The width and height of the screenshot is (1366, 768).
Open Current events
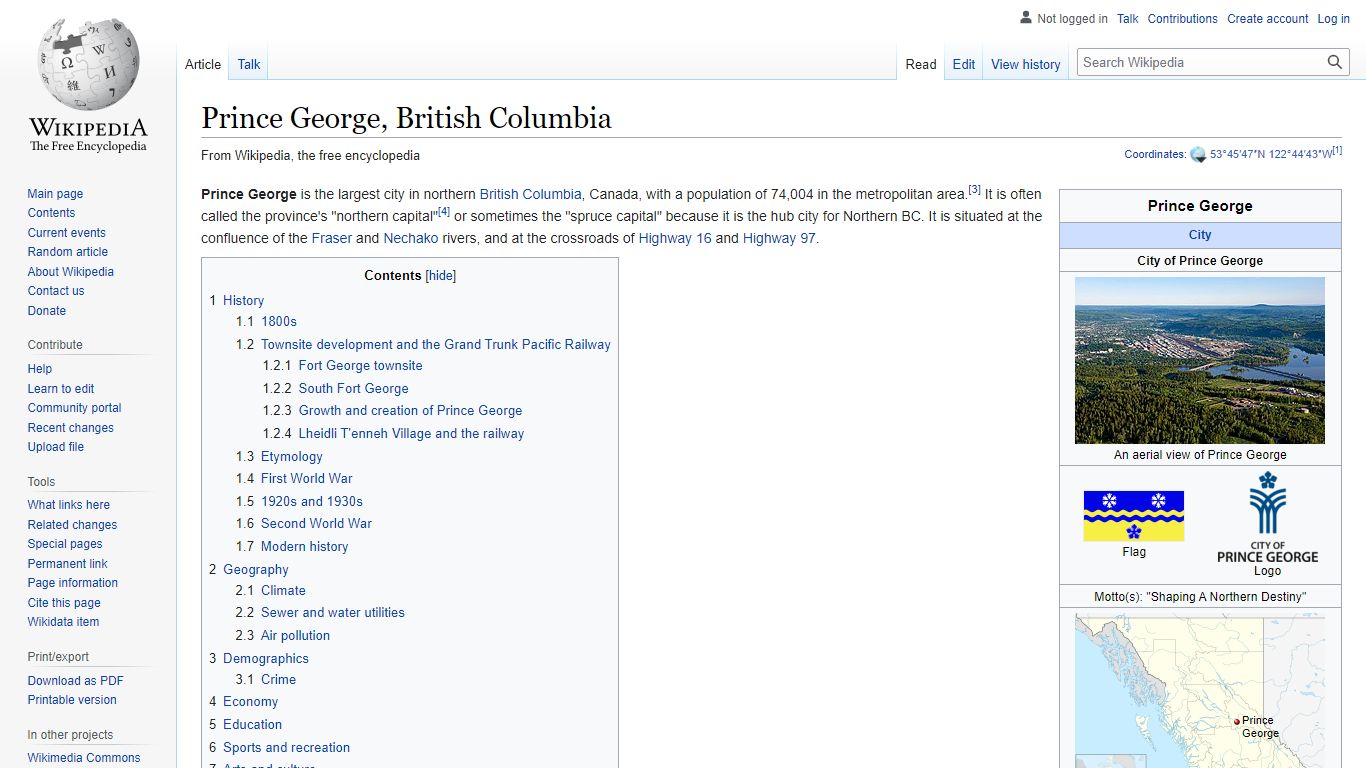pyautogui.click(x=66, y=233)
